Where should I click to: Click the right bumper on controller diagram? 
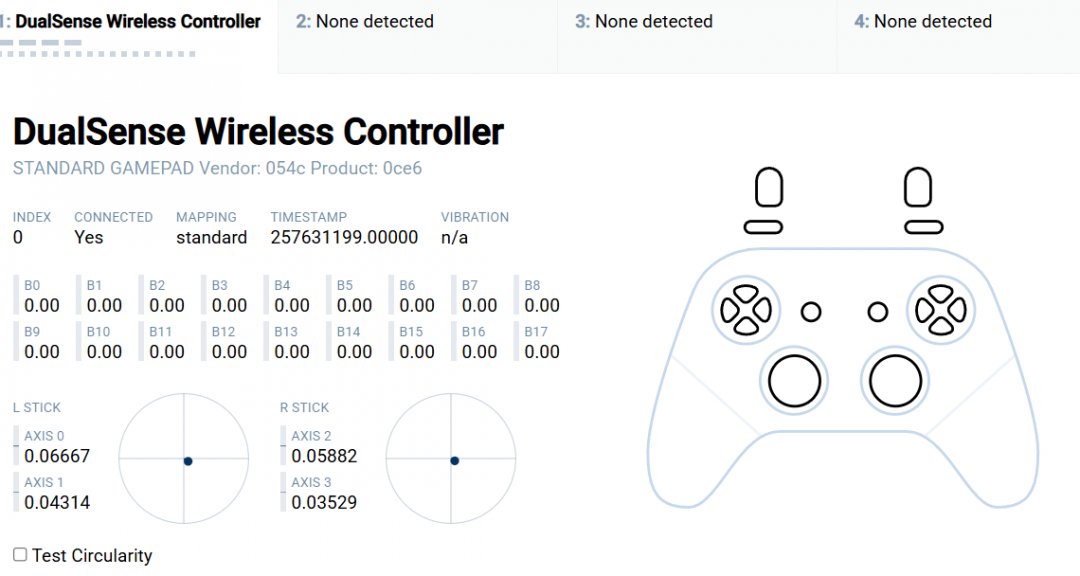(x=923, y=227)
